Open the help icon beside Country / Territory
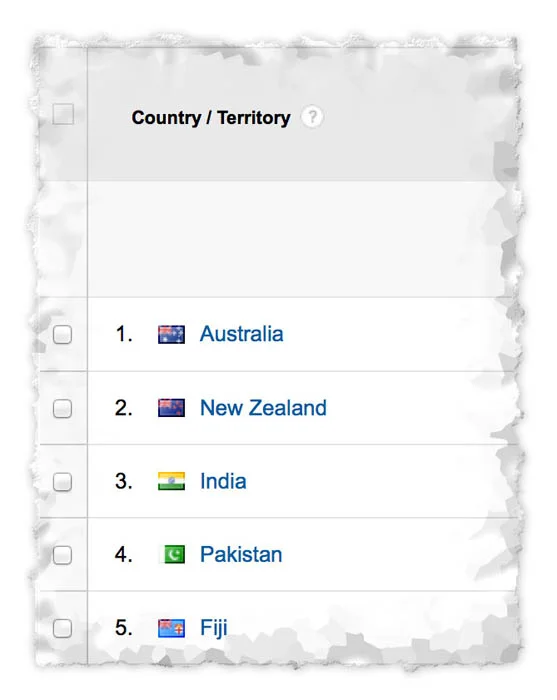This screenshot has width=557, height=700. (x=312, y=117)
